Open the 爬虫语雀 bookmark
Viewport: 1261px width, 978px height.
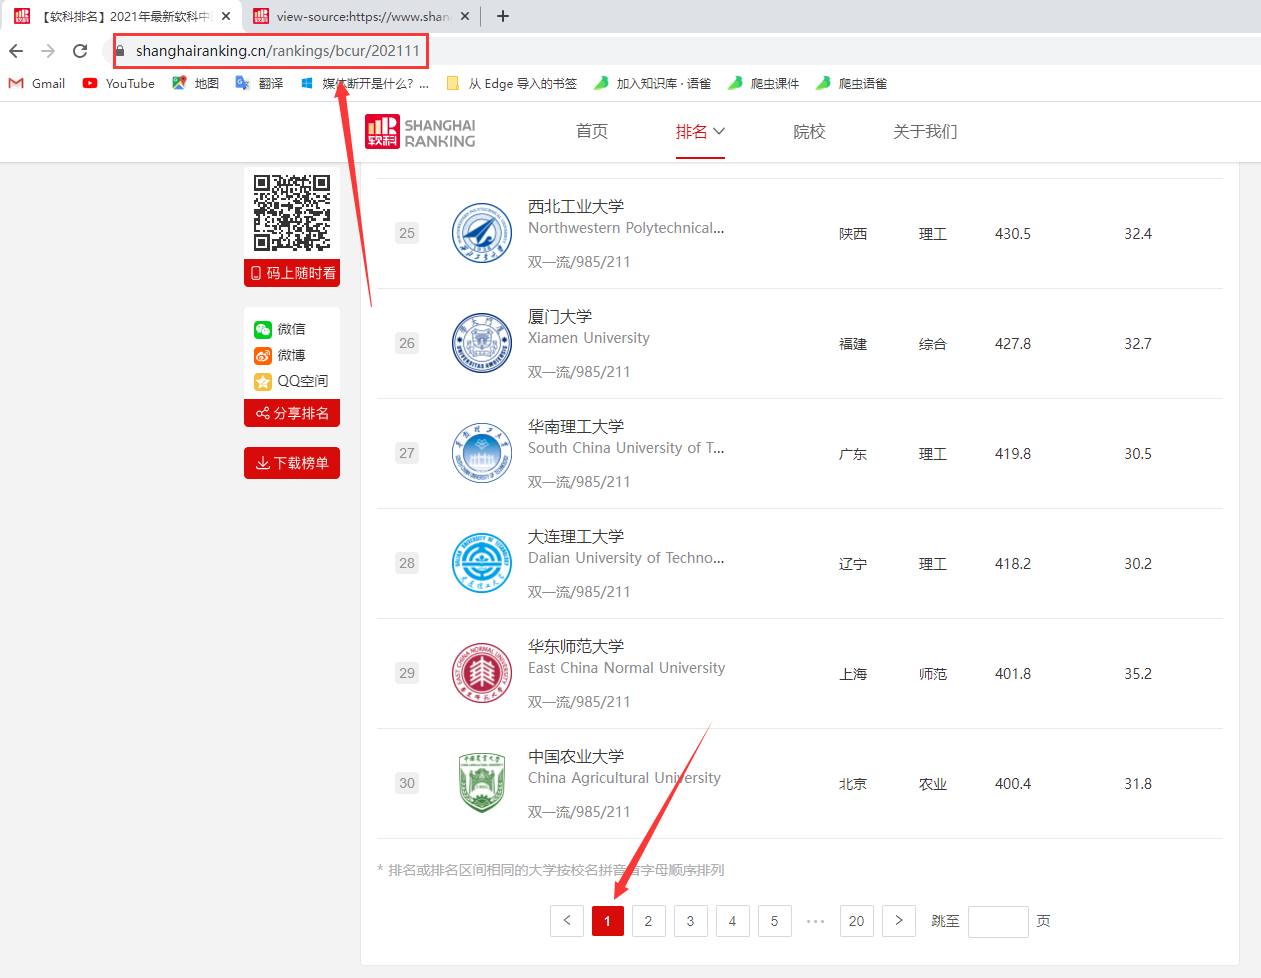[x=851, y=84]
